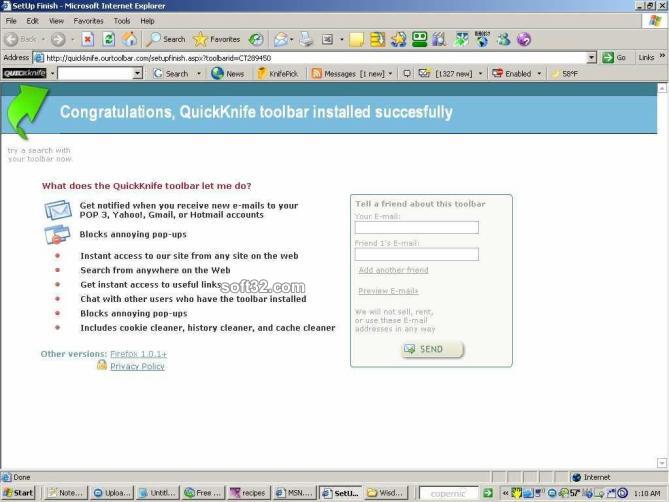Viewport: 669px width, 502px height.
Task: Open the Edit menu
Action: [32, 21]
